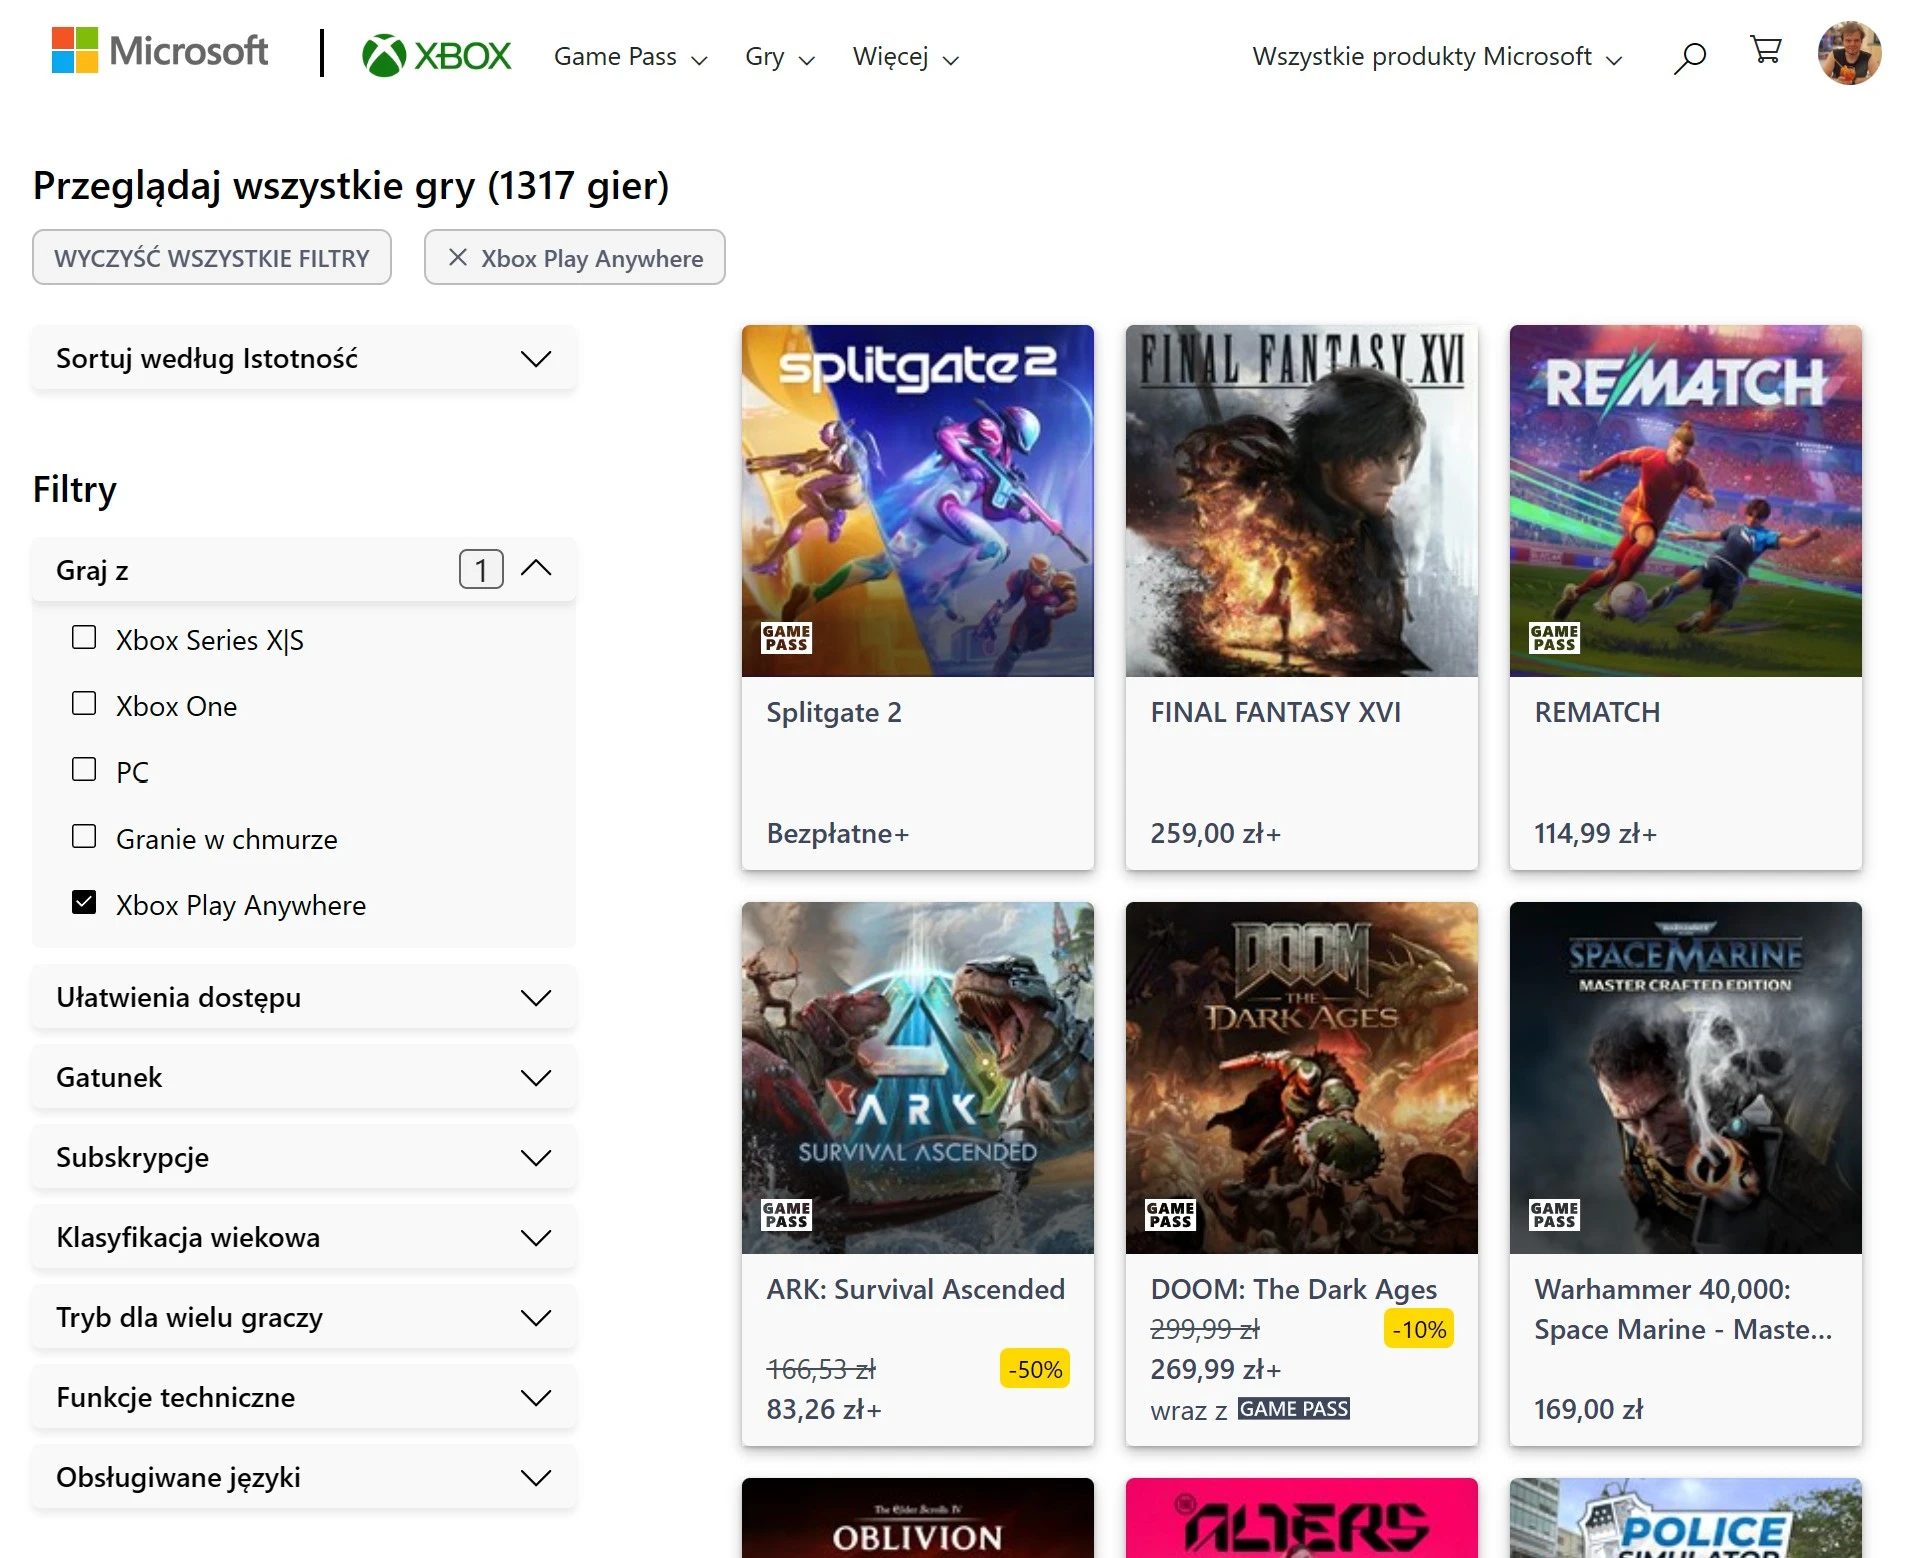1930x1558 pixels.
Task: Click the 83,26 zł+ price
Action: (x=824, y=1409)
